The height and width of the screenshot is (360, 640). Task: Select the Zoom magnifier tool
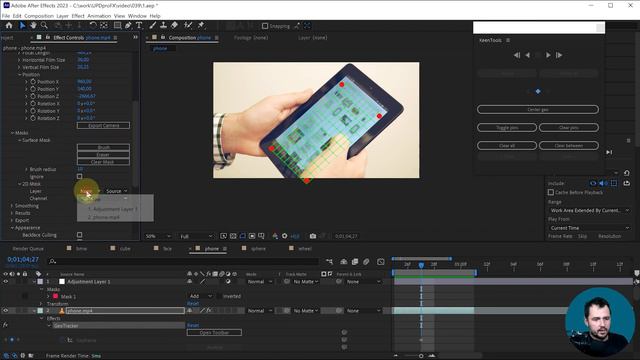(x=44, y=25)
